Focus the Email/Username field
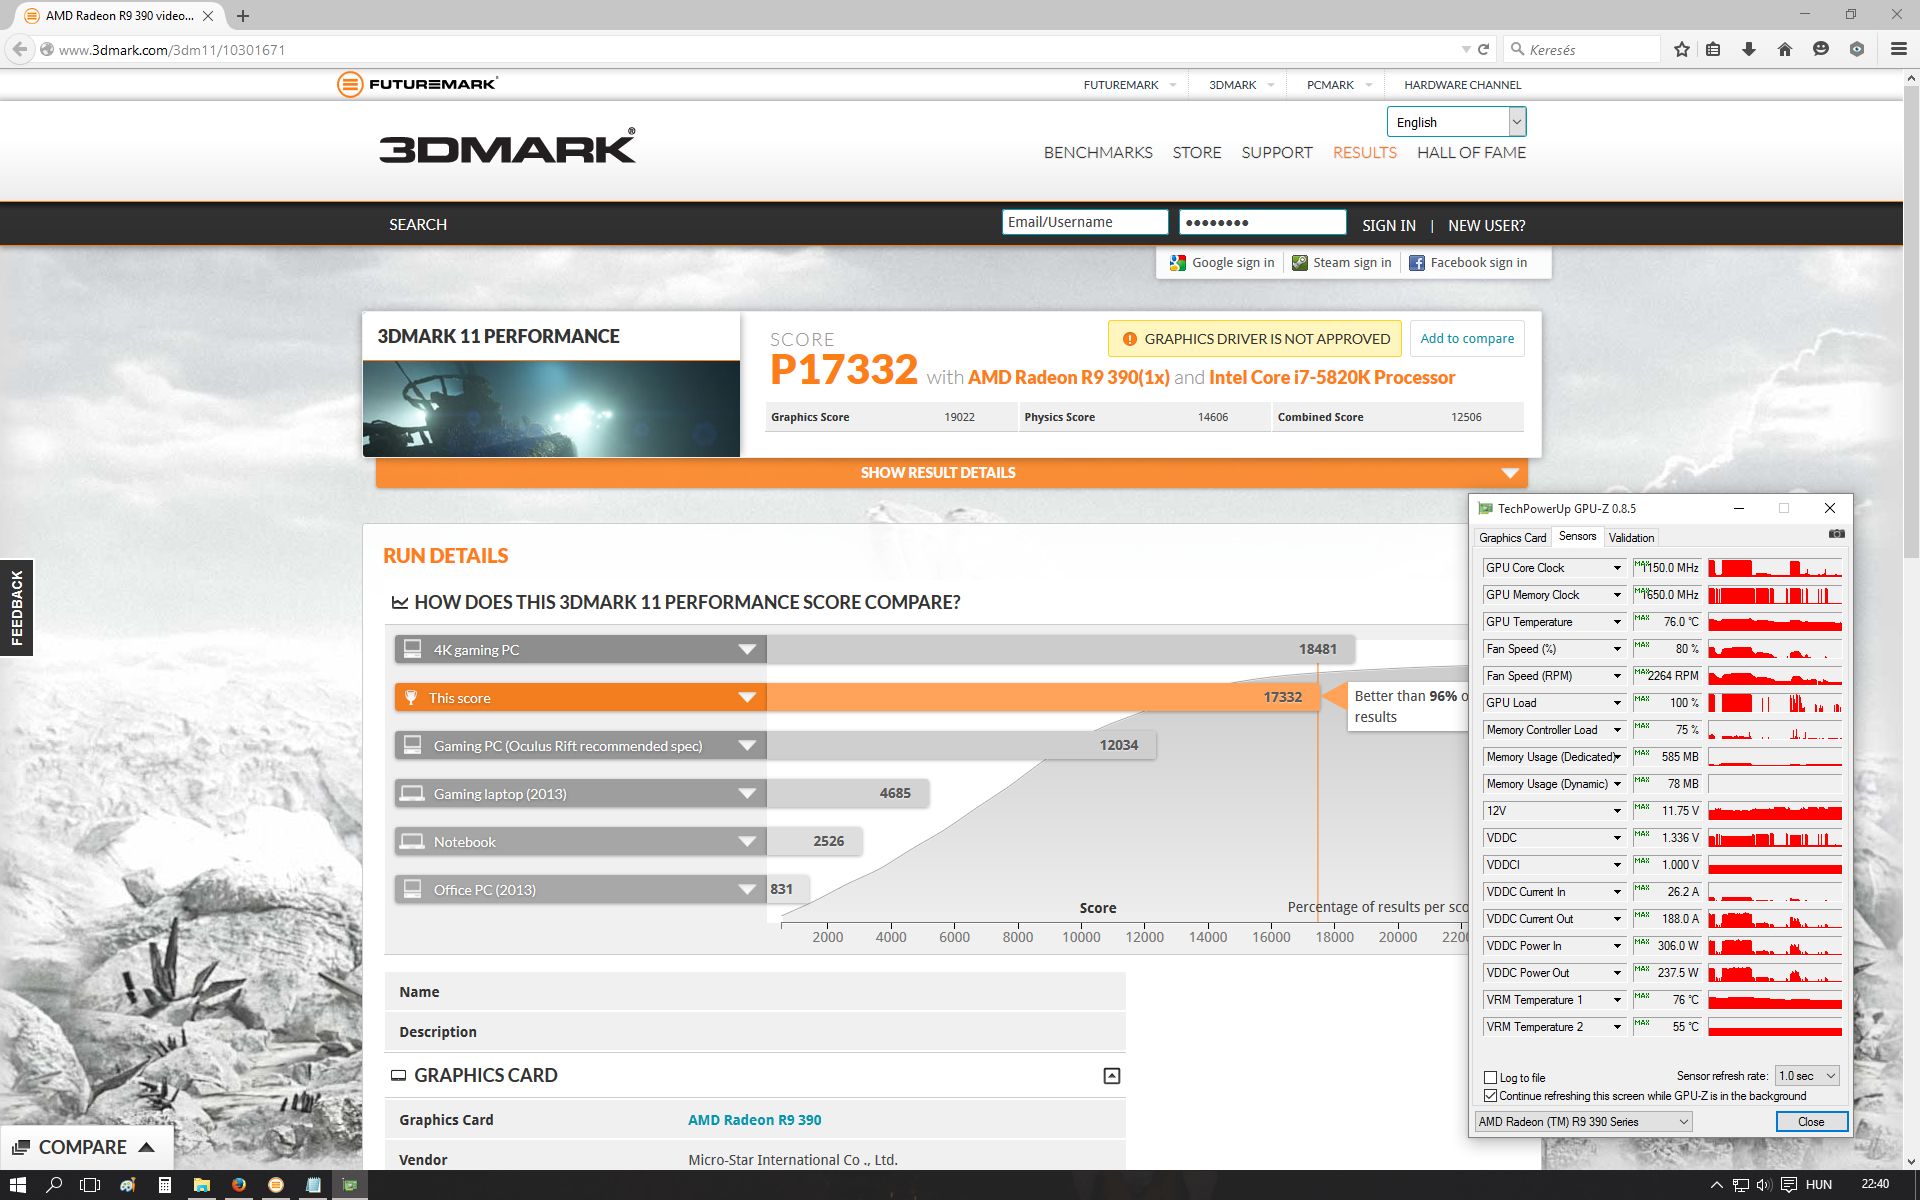The width and height of the screenshot is (1920, 1200). 1085,222
